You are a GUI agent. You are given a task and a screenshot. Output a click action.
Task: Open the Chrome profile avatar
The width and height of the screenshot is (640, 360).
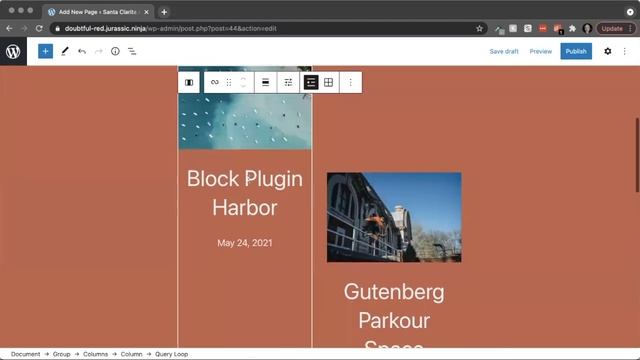pos(587,29)
